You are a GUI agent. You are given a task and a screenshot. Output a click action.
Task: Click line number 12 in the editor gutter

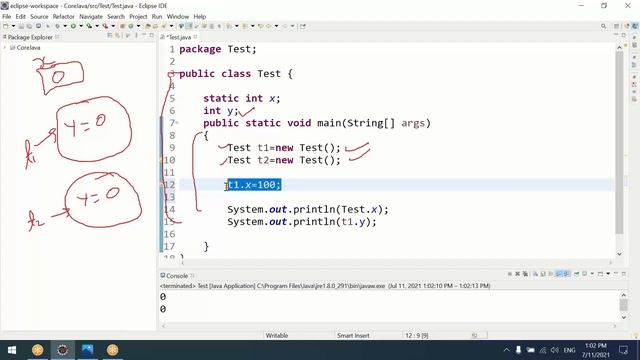click(169, 185)
